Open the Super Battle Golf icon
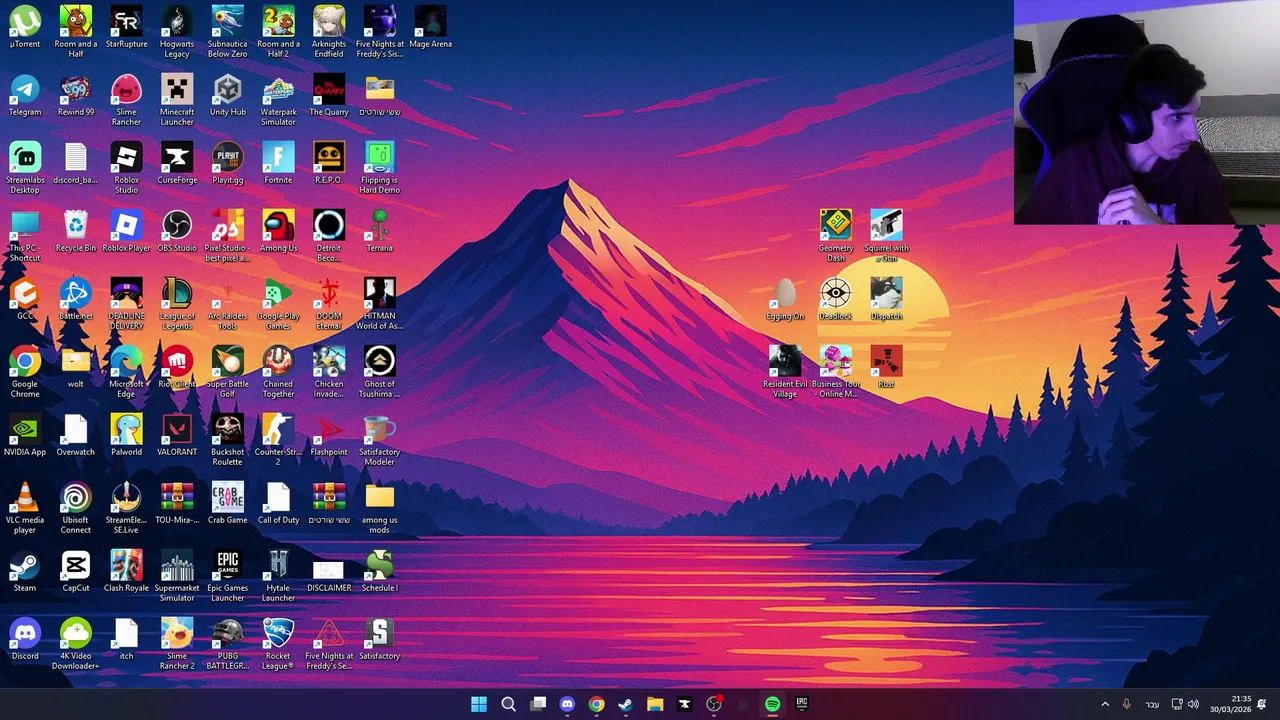Viewport: 1280px width, 720px height. (x=228, y=372)
